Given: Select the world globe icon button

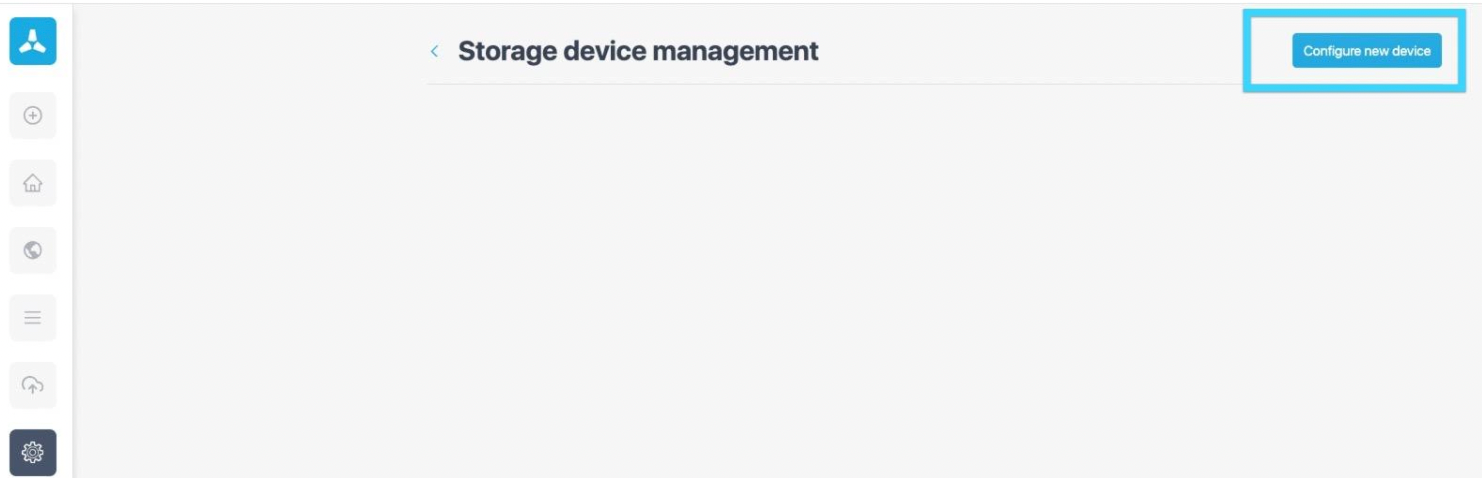Looking at the screenshot, I should pyautogui.click(x=33, y=250).
